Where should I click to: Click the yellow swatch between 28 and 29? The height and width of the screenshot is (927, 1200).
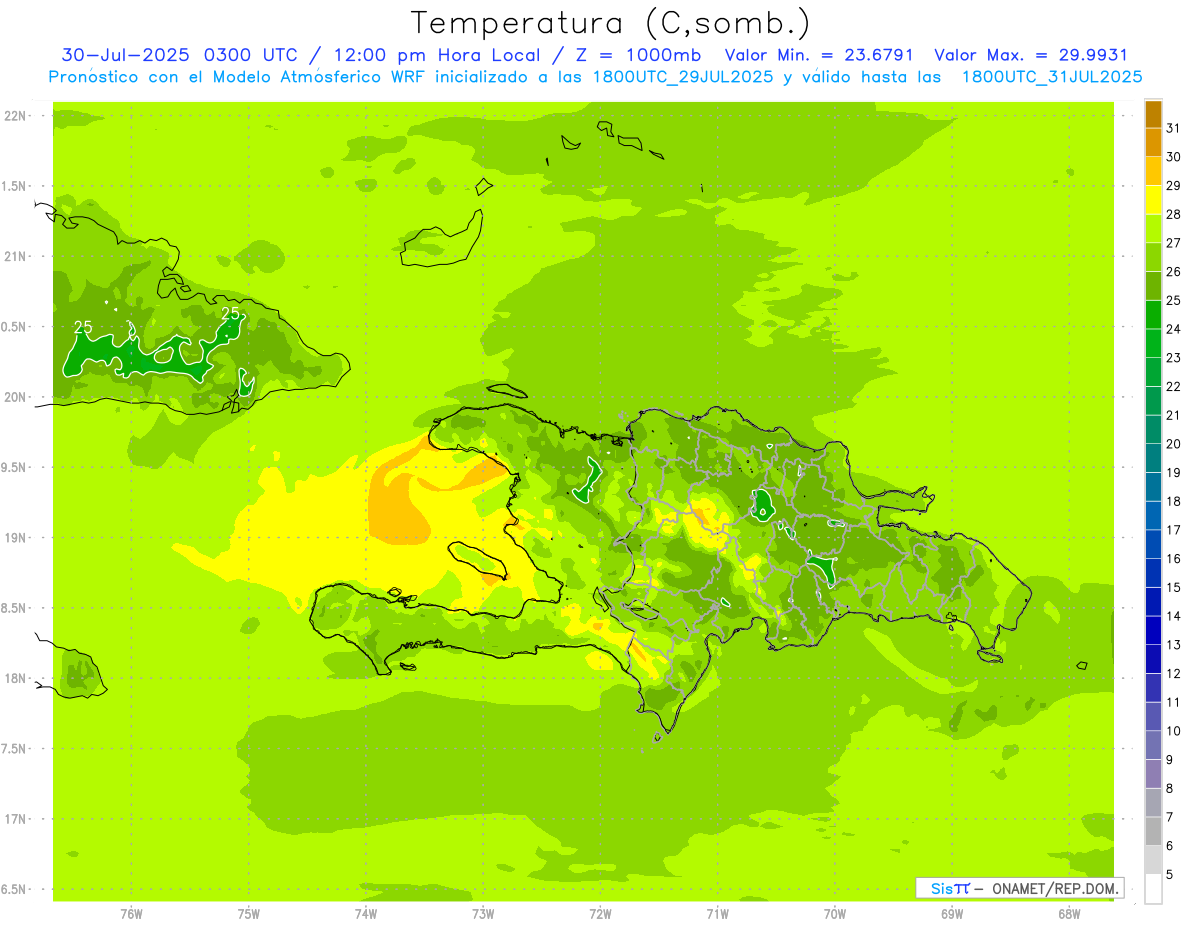pyautogui.click(x=1153, y=200)
